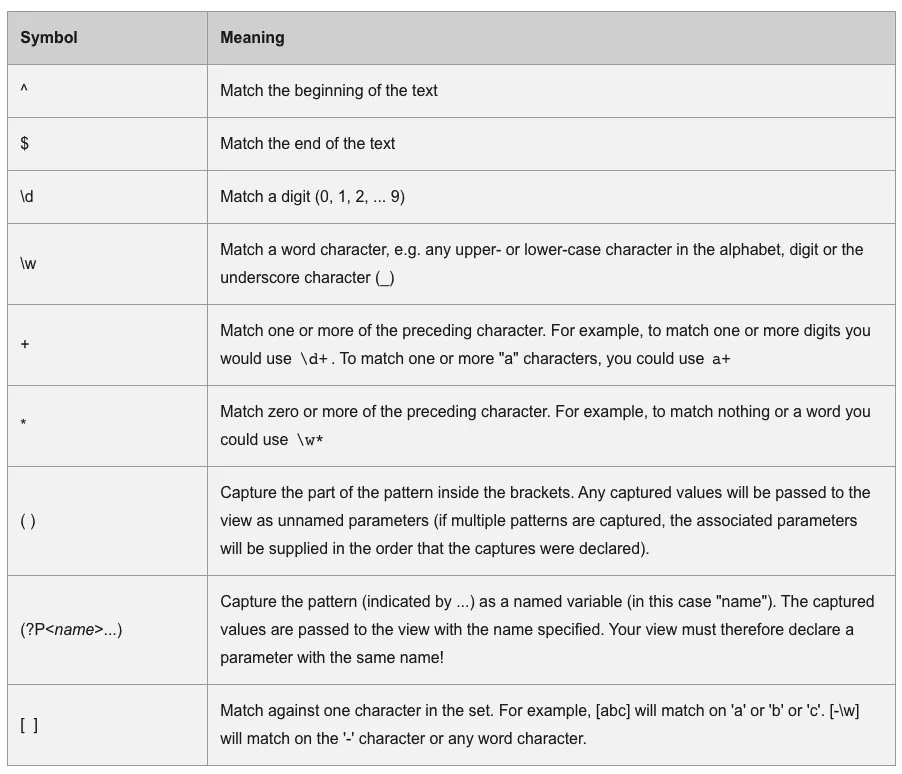Click the a+ code example

(721, 359)
